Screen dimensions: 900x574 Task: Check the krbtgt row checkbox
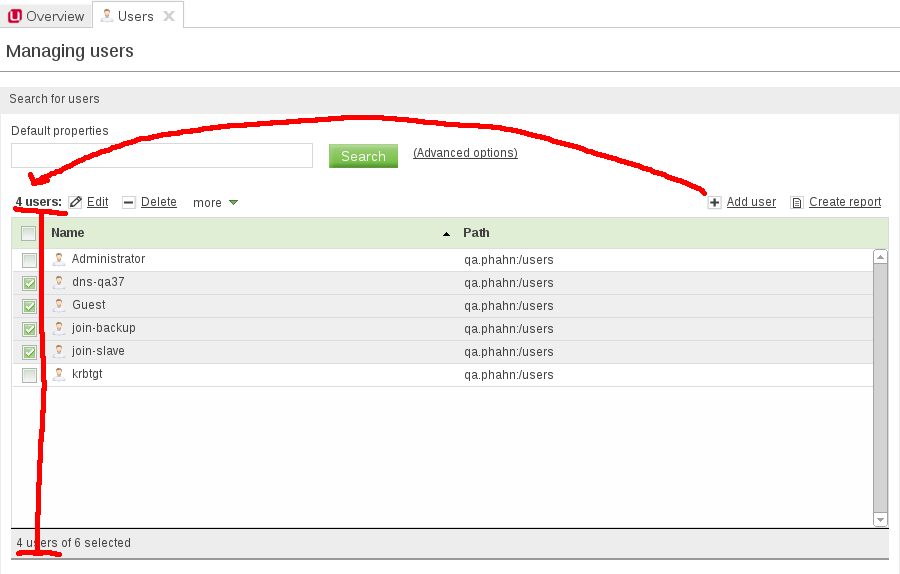coord(29,375)
